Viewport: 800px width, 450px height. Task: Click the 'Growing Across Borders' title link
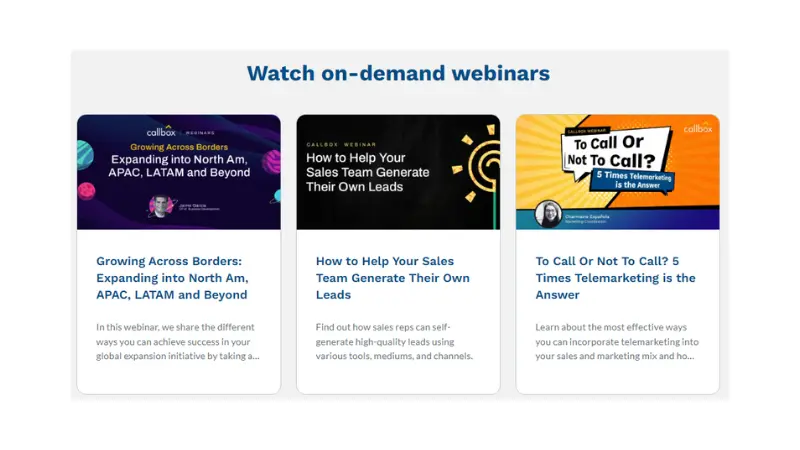point(172,278)
